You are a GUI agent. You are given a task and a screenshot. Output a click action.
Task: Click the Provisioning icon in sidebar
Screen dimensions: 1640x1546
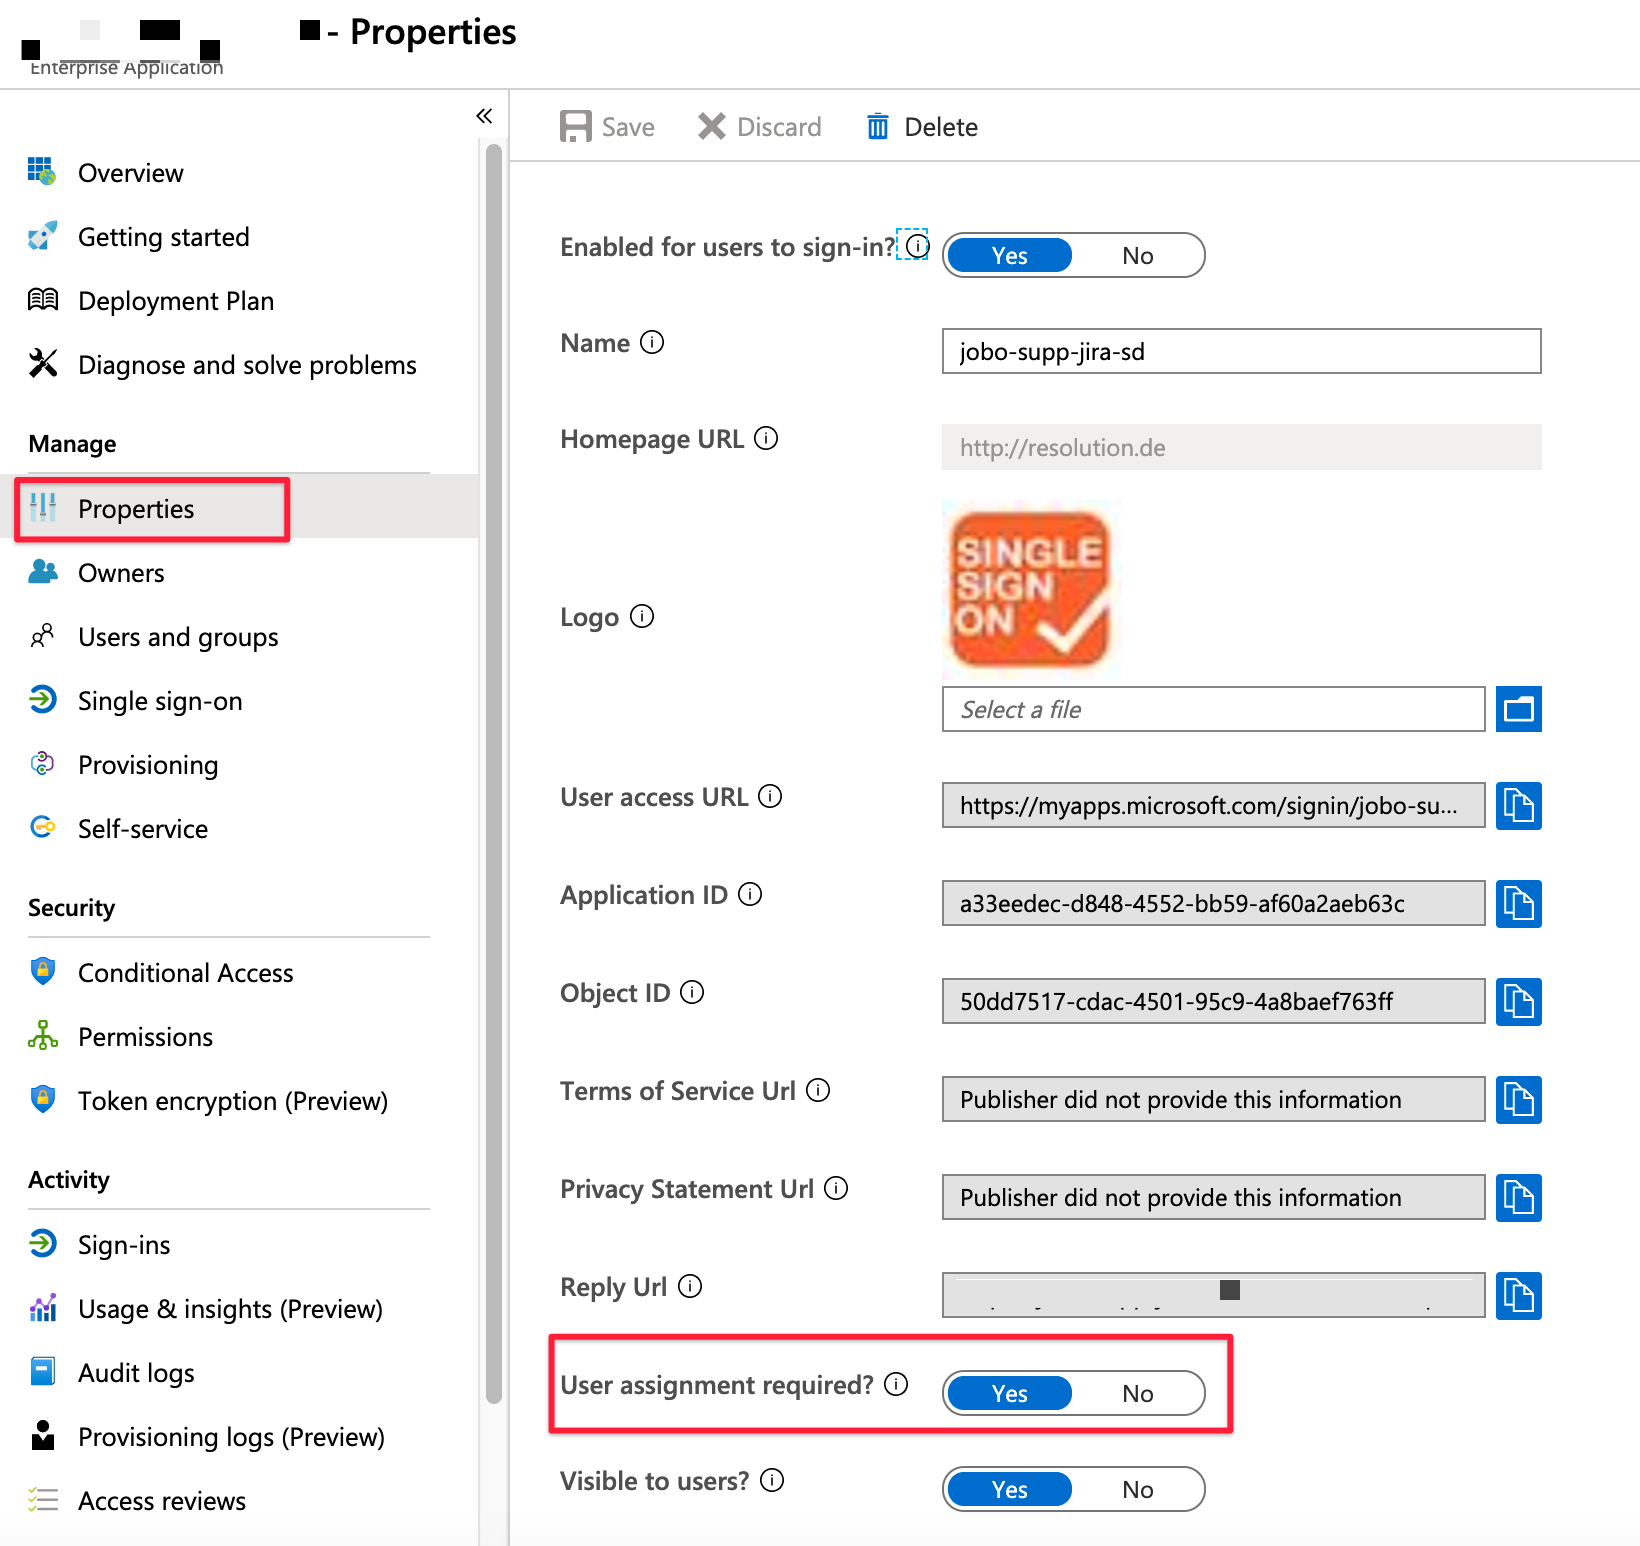pyautogui.click(x=42, y=764)
